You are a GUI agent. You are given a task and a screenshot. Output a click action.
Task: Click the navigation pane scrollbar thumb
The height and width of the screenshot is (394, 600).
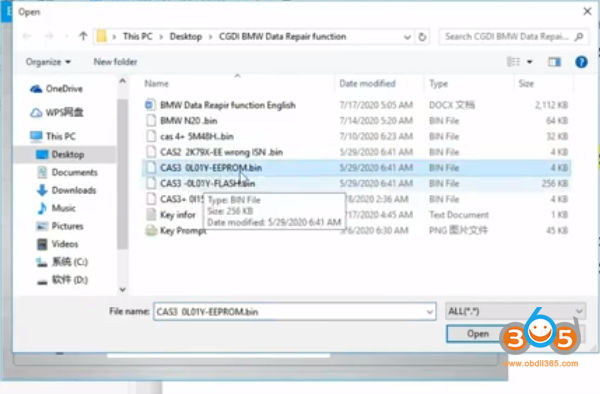(x=122, y=174)
